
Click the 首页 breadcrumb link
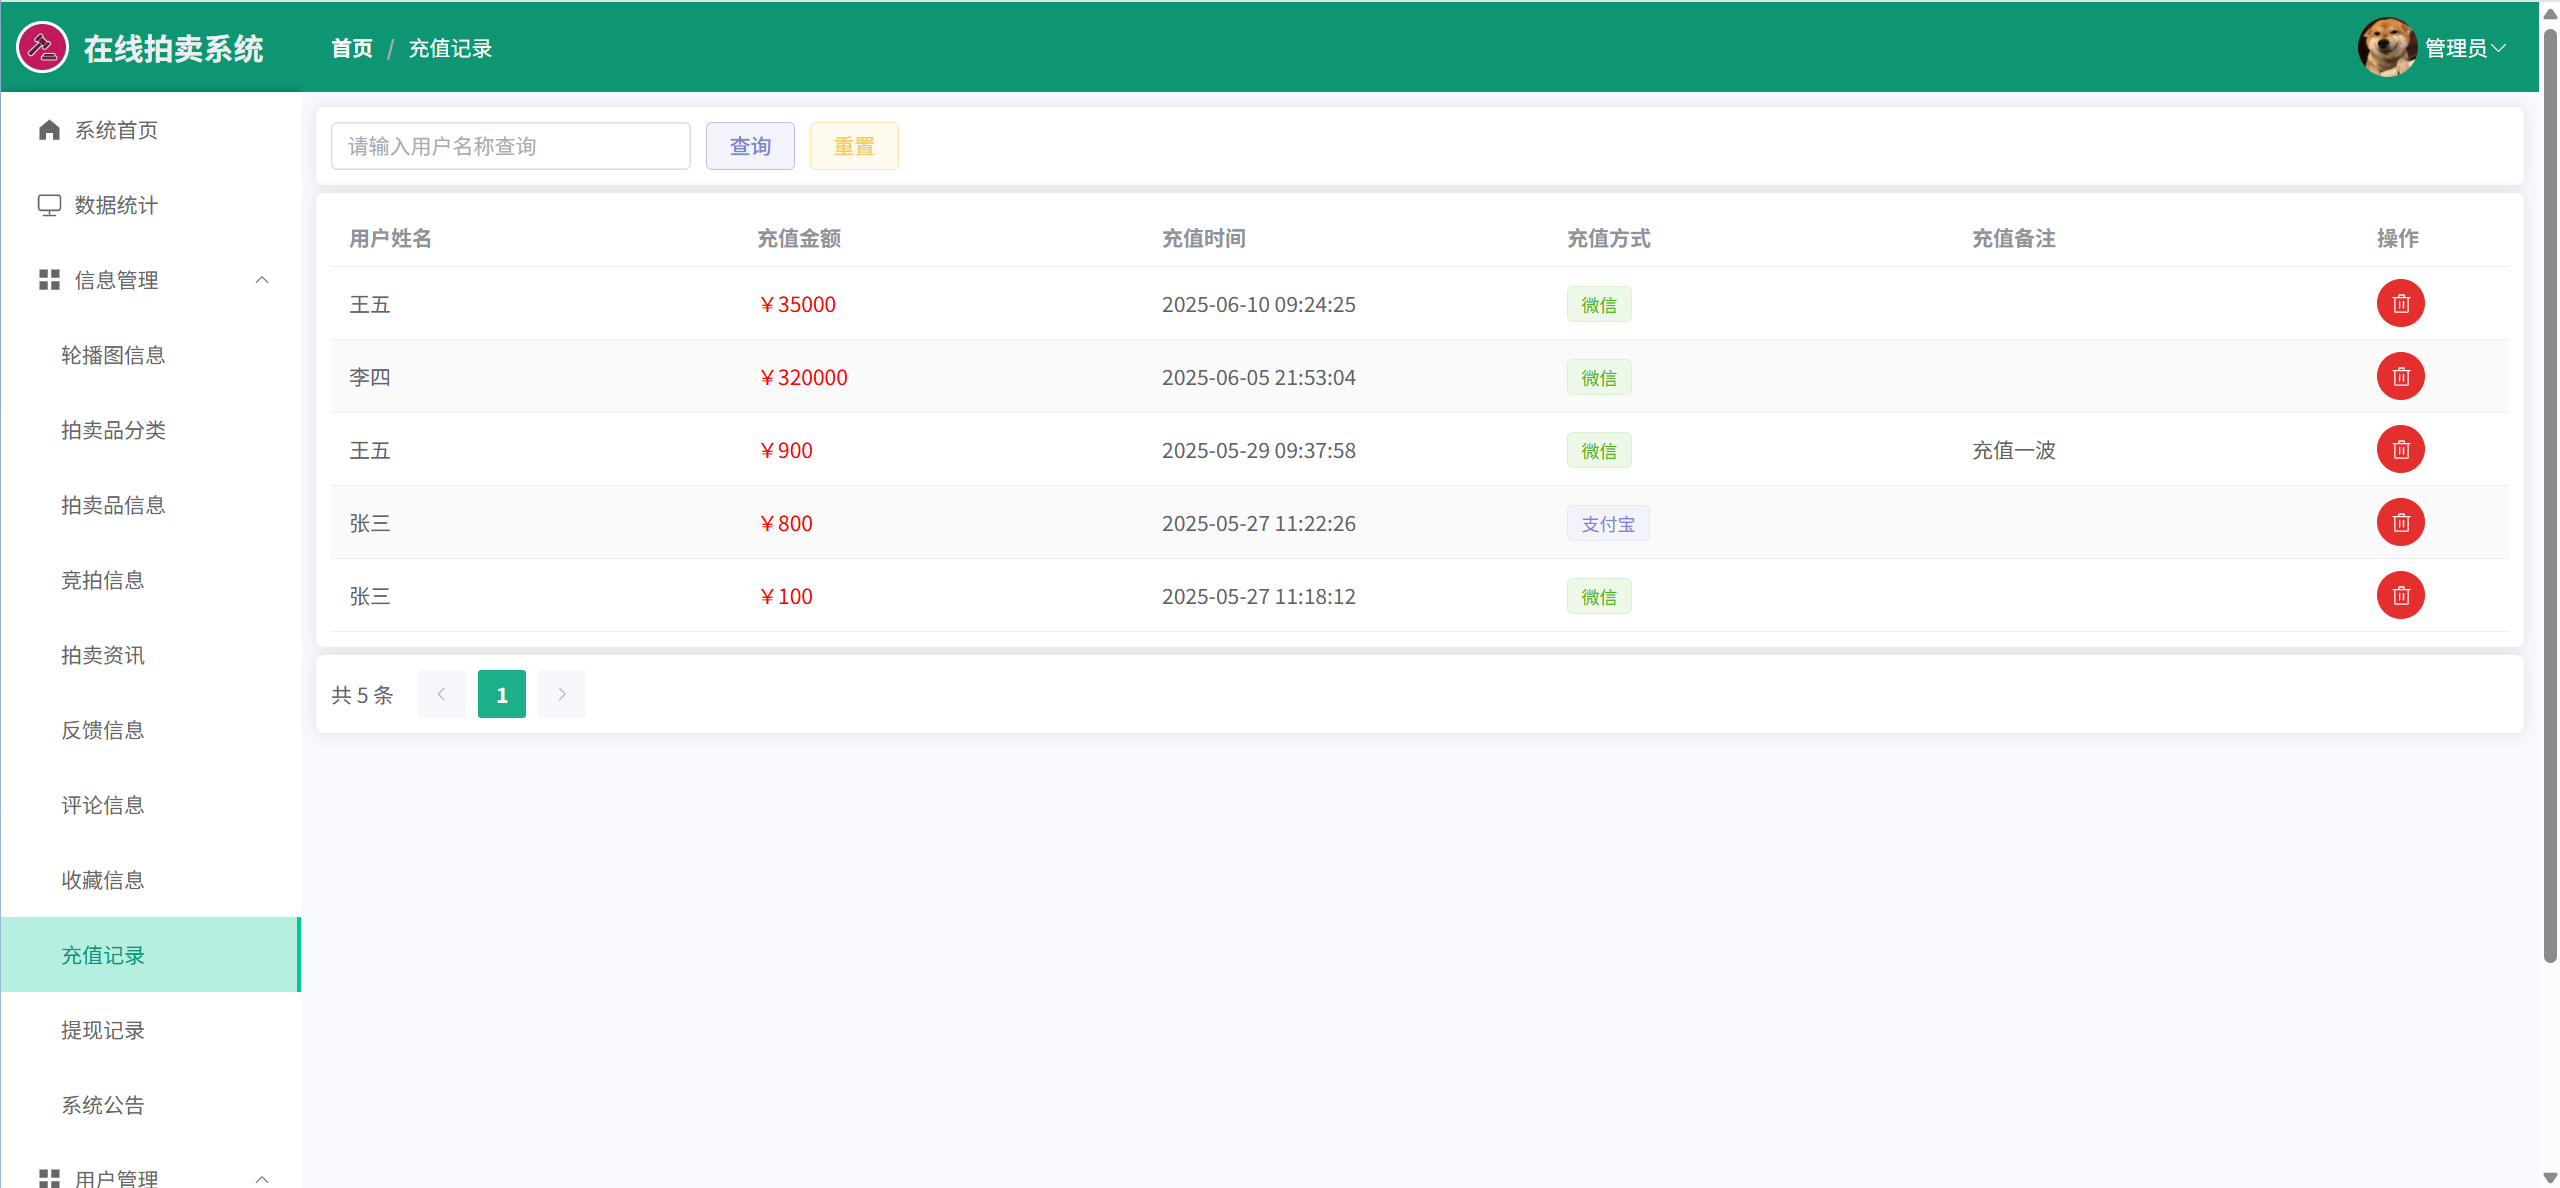click(352, 48)
